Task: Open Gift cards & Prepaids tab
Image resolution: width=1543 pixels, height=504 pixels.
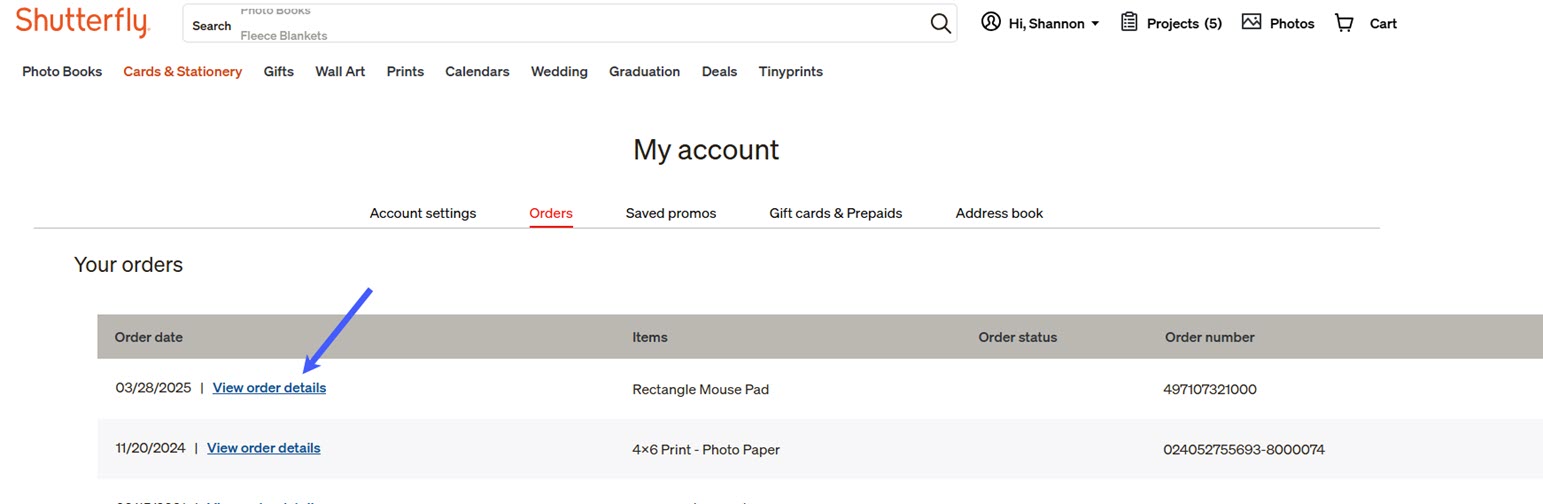Action: [836, 213]
